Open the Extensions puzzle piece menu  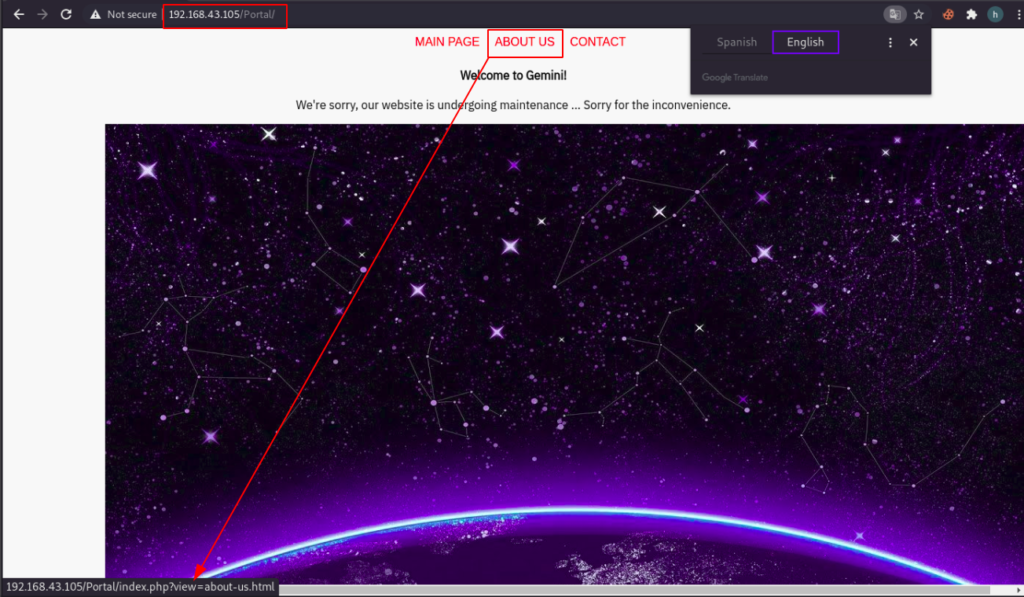(x=972, y=14)
